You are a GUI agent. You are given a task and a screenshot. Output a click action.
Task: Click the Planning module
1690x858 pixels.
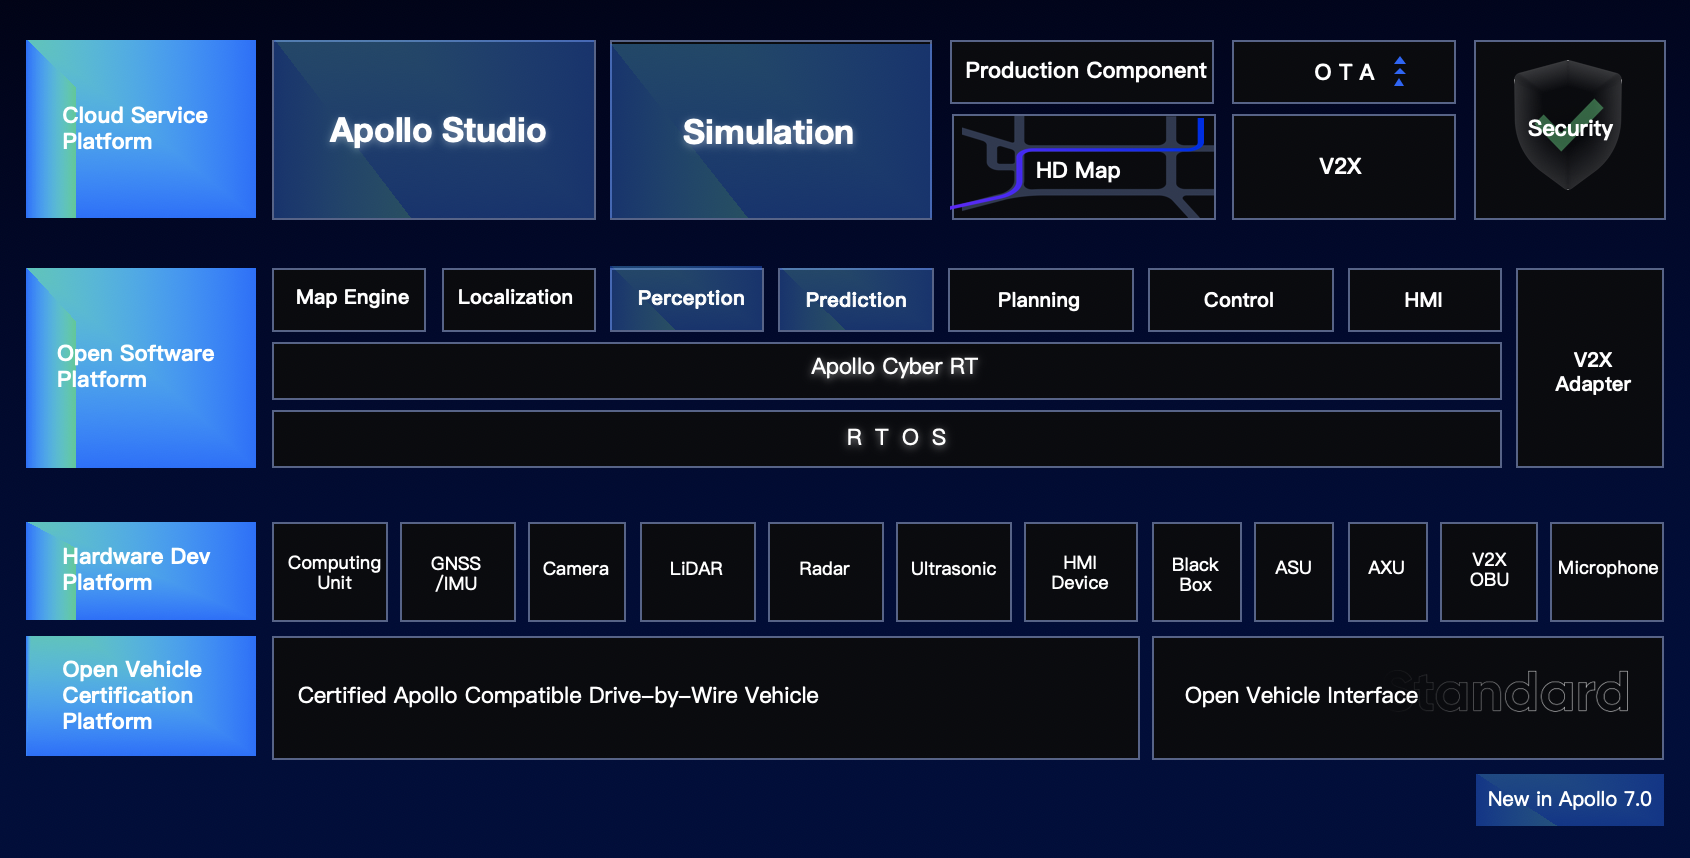coord(1041,300)
